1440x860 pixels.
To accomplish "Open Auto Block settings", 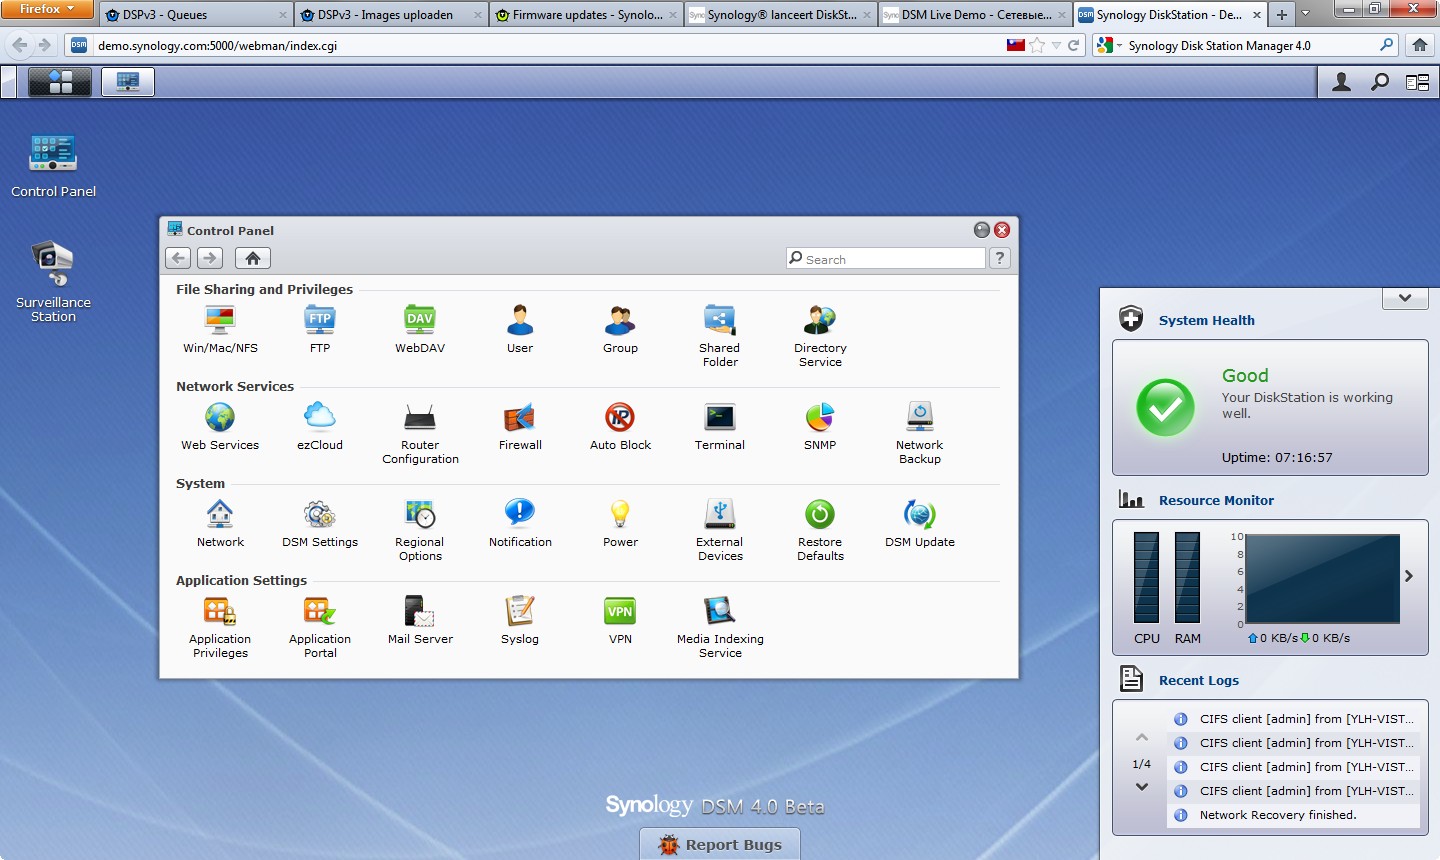I will click(x=620, y=426).
